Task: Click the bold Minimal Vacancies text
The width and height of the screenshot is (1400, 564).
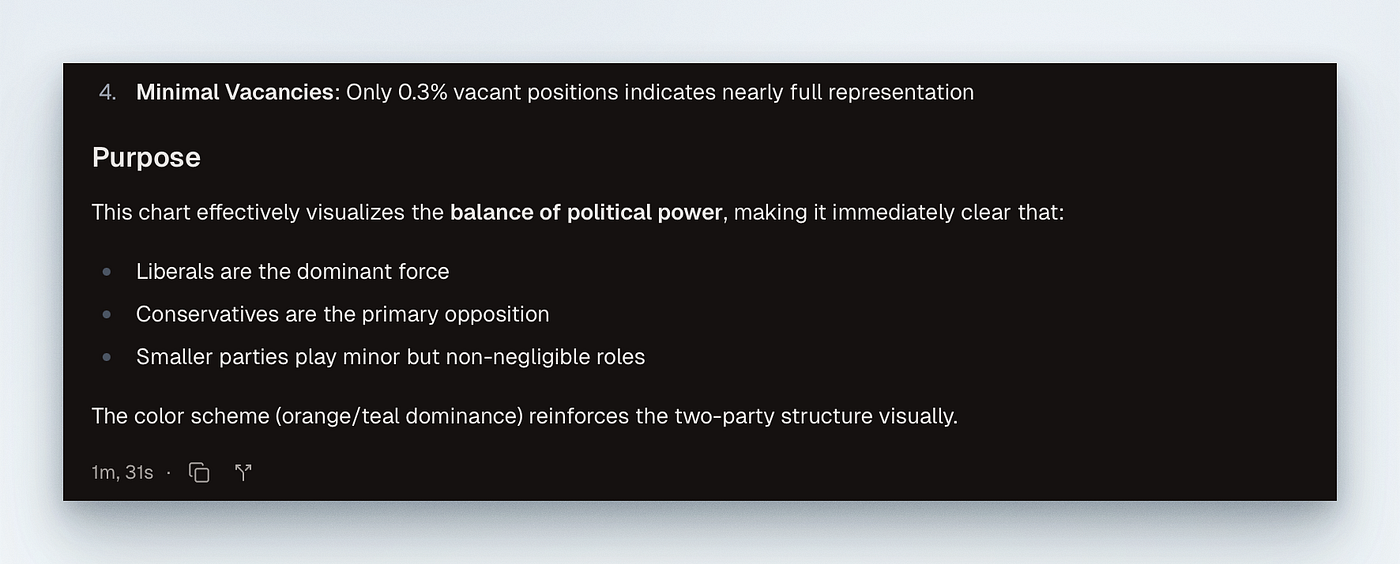Action: click(235, 93)
